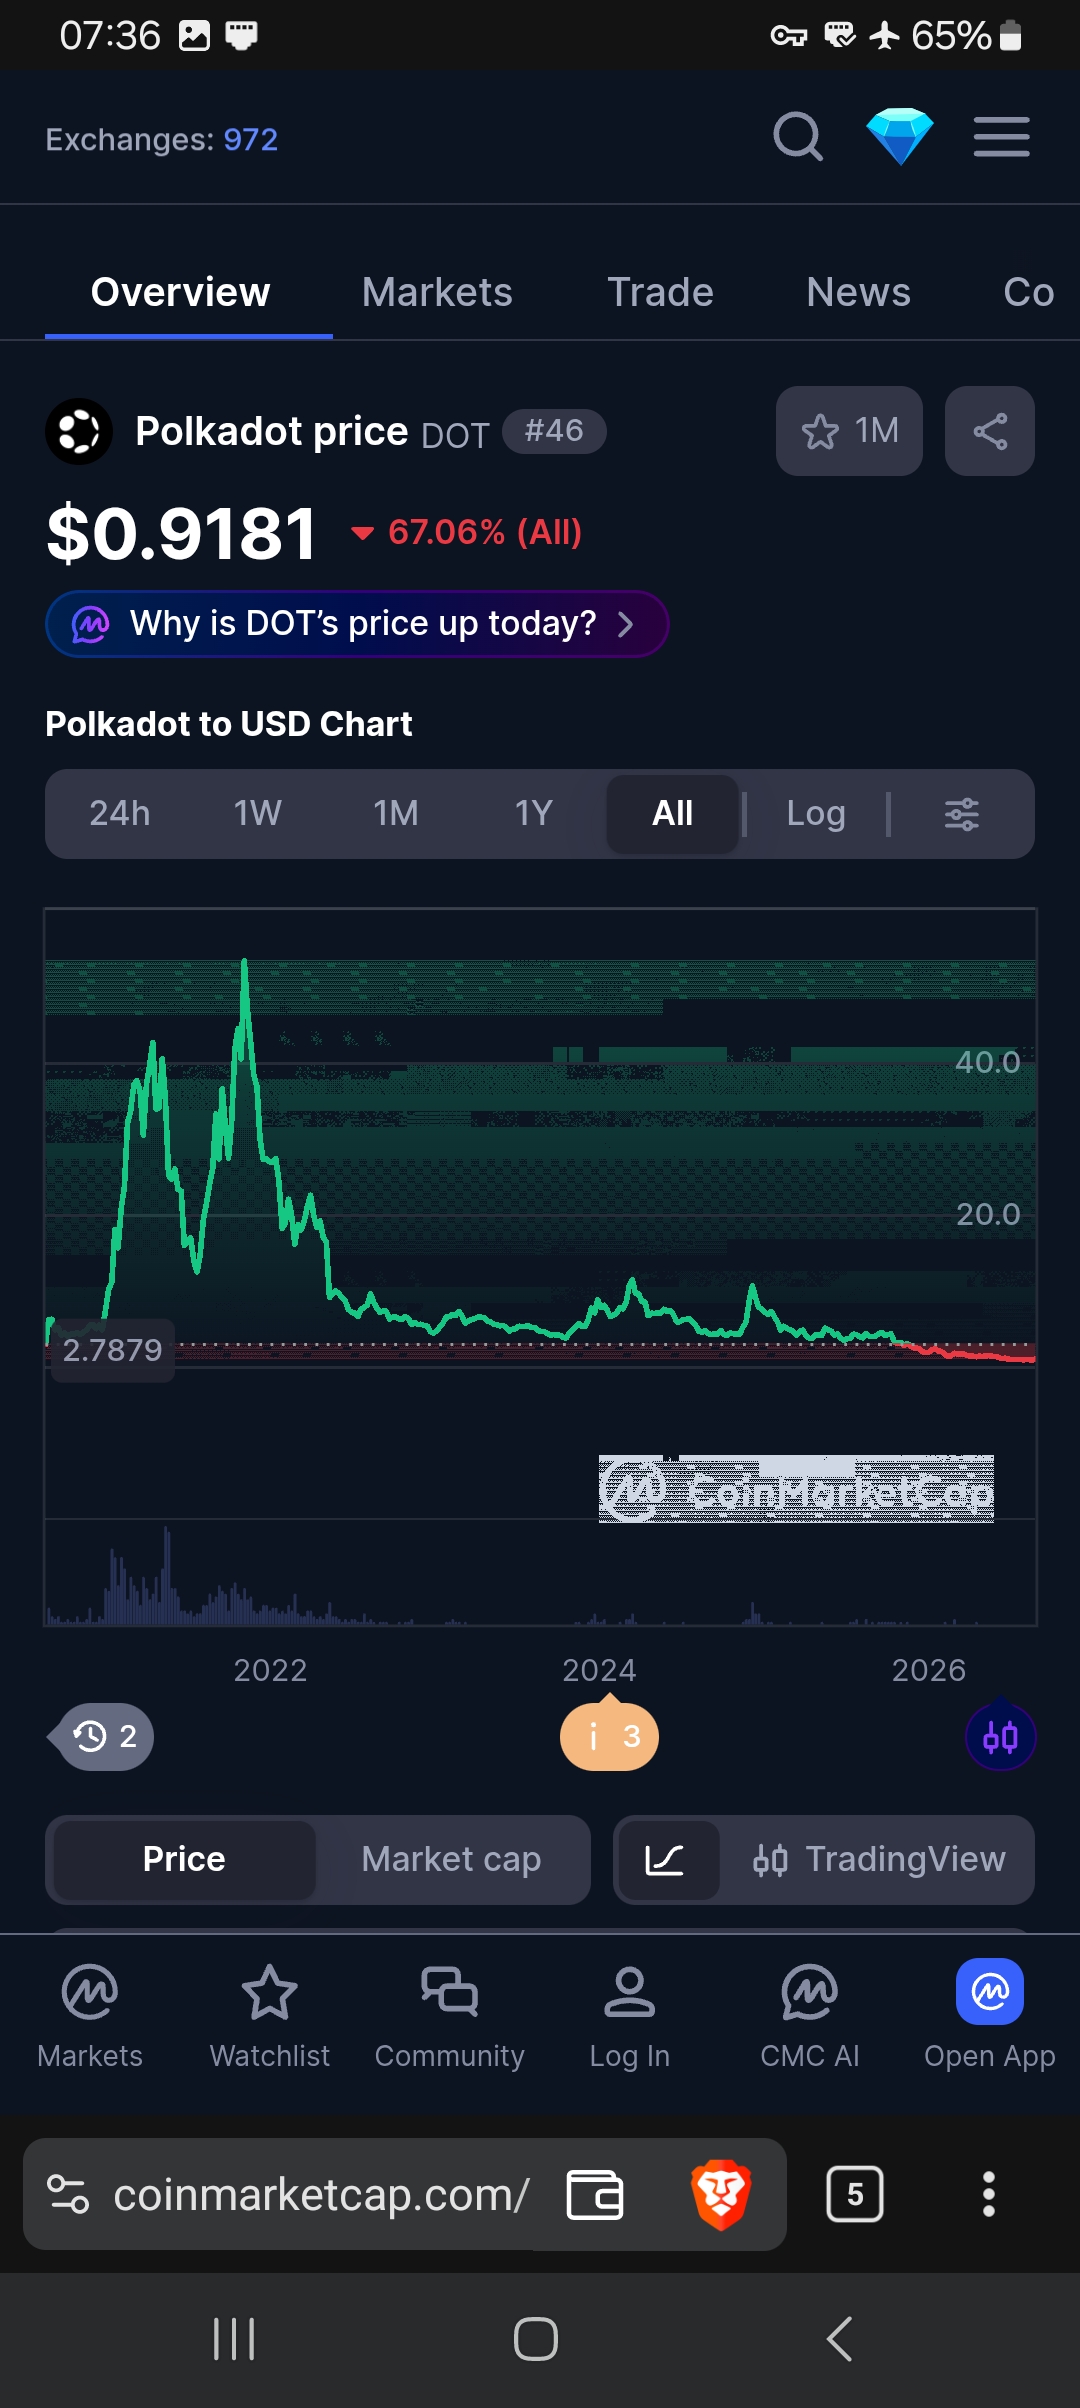Expand "Why is DOT's price up today?"
The height and width of the screenshot is (2408, 1080).
357,624
